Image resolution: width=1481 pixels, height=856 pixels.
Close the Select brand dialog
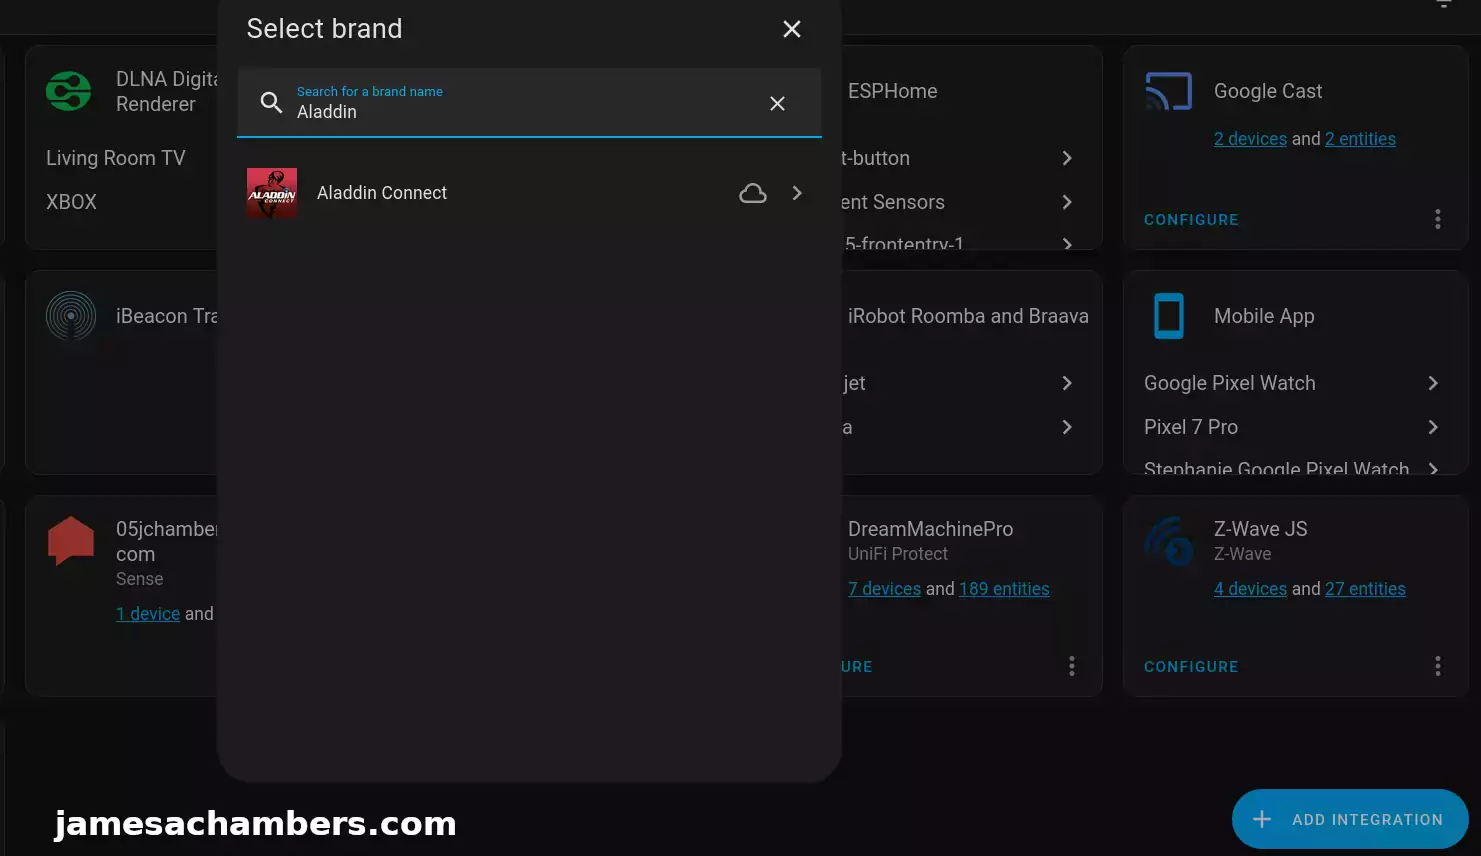click(x=791, y=29)
